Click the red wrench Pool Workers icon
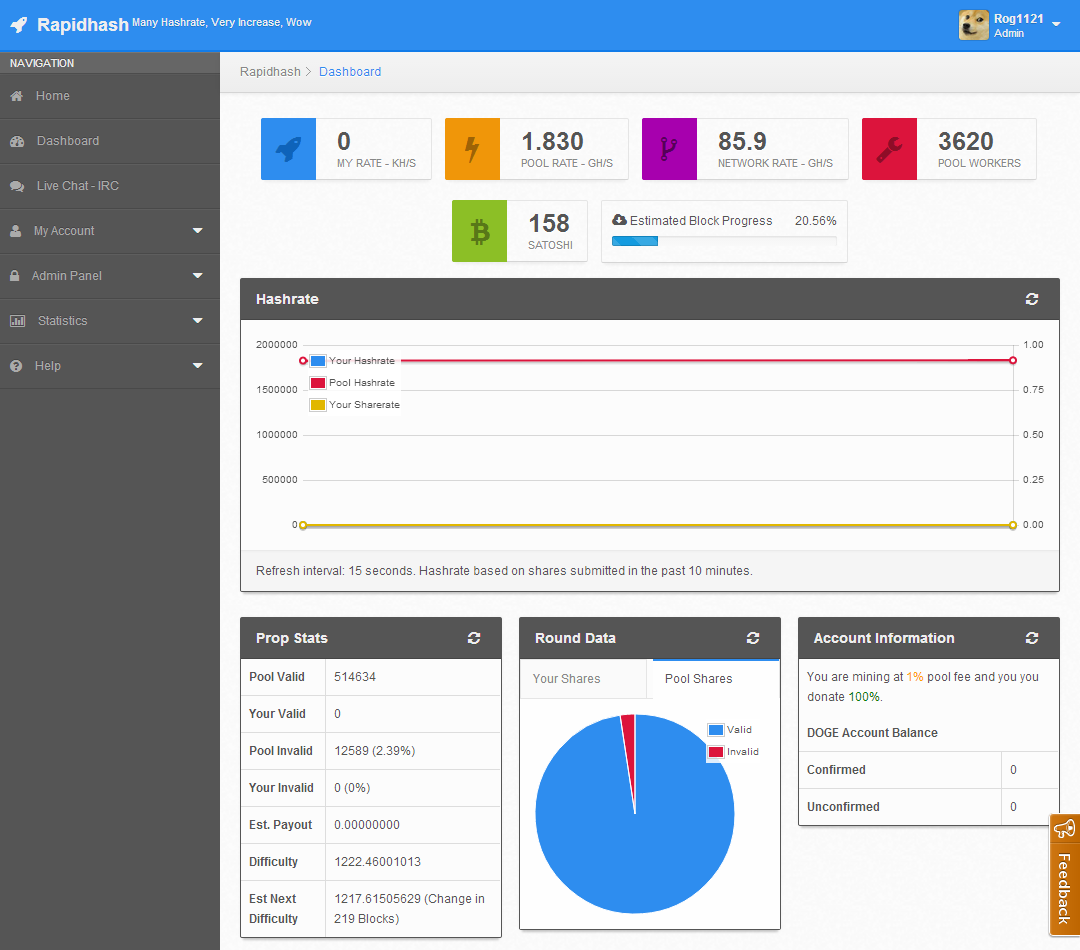The image size is (1080, 950). click(x=889, y=149)
